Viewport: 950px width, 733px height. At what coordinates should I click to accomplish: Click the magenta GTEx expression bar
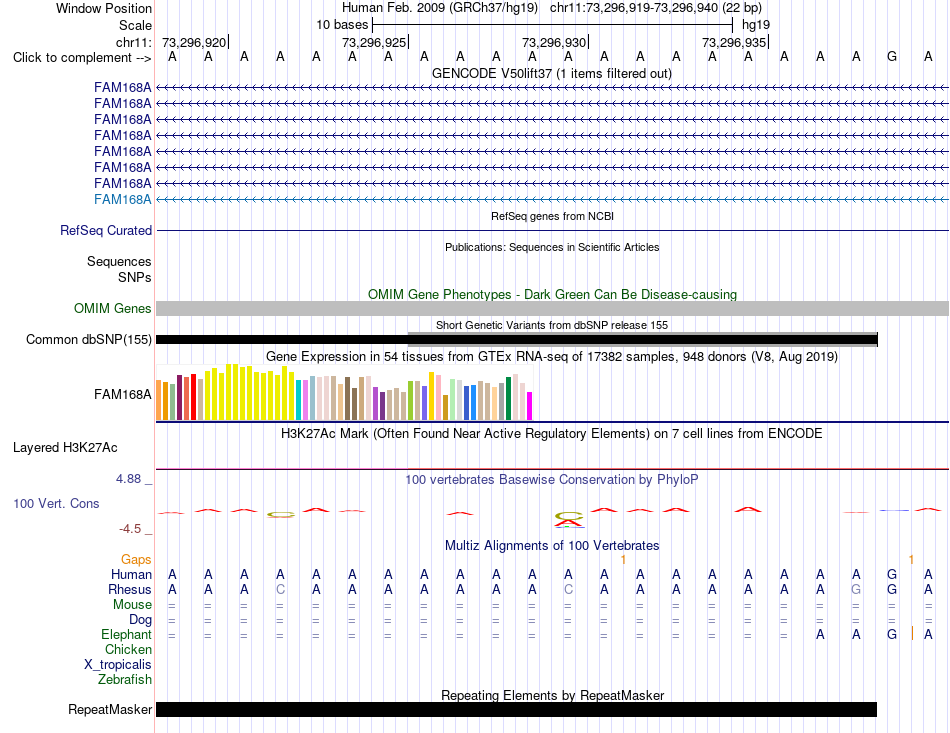coord(529,406)
